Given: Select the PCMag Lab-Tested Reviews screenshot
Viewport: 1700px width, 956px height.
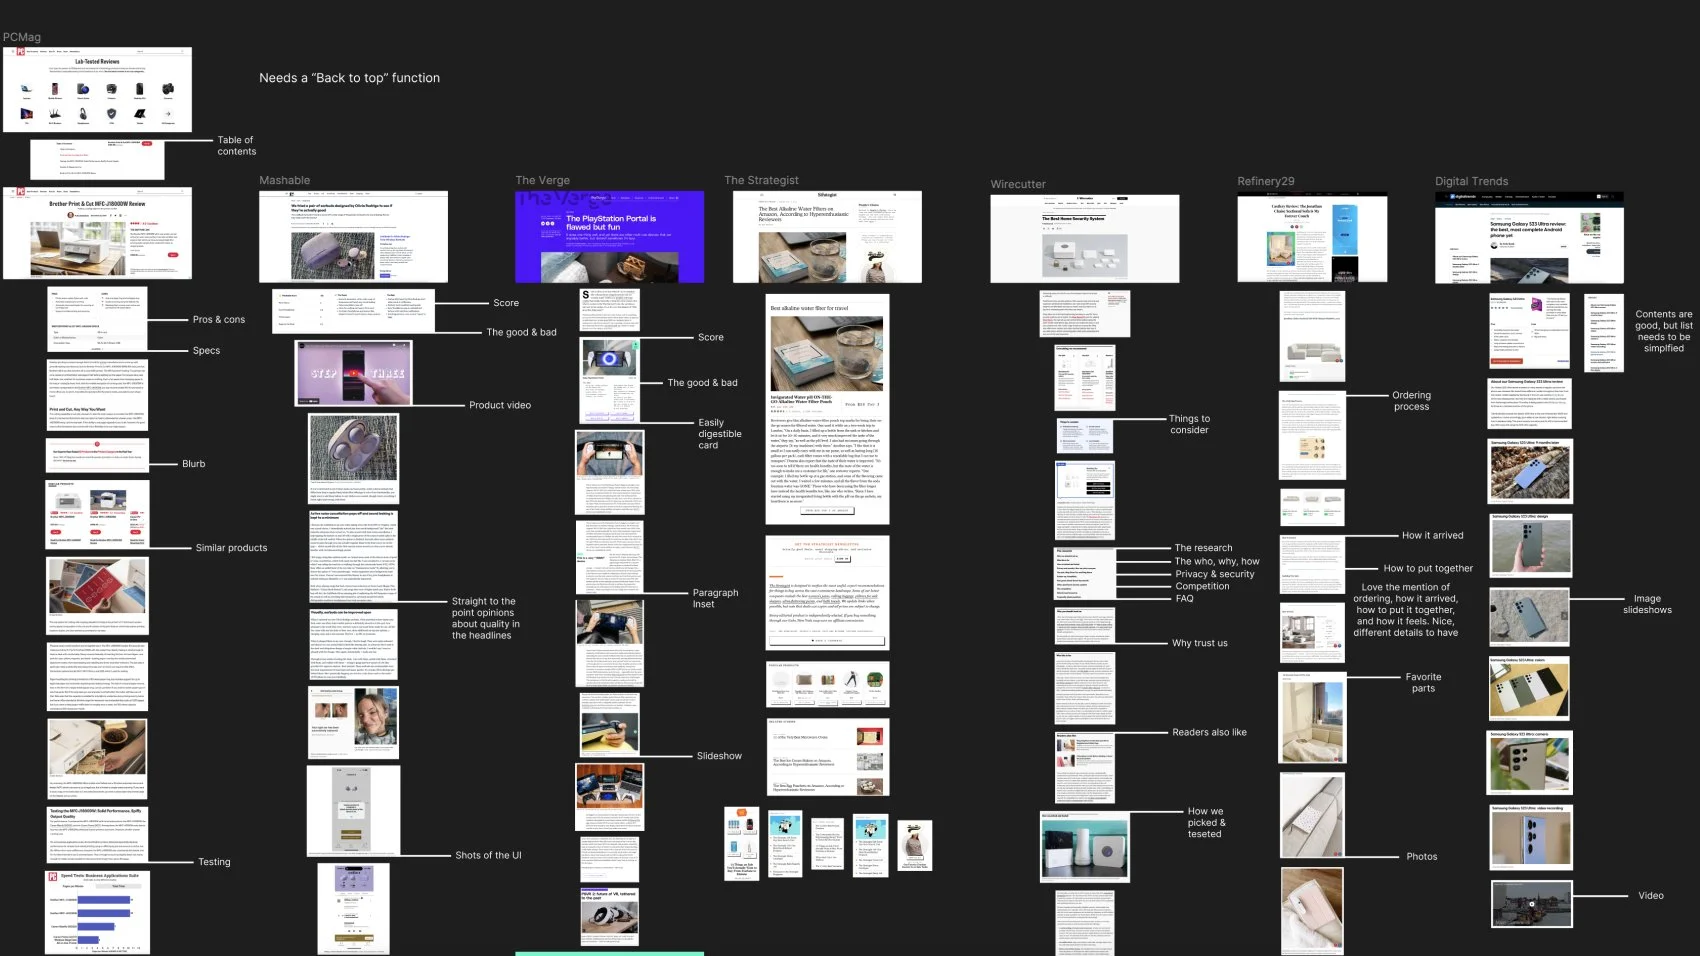Looking at the screenshot, I should click(x=97, y=90).
